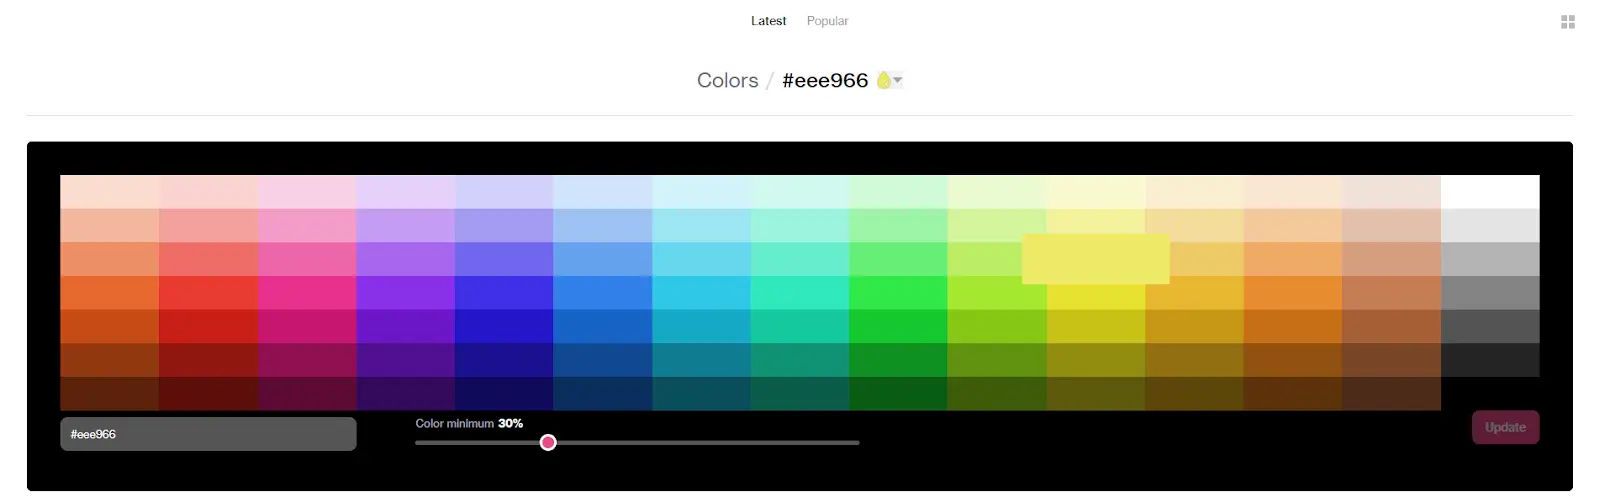Choose the vivid lime green swatch
The width and height of the screenshot is (1600, 503).
tap(997, 293)
